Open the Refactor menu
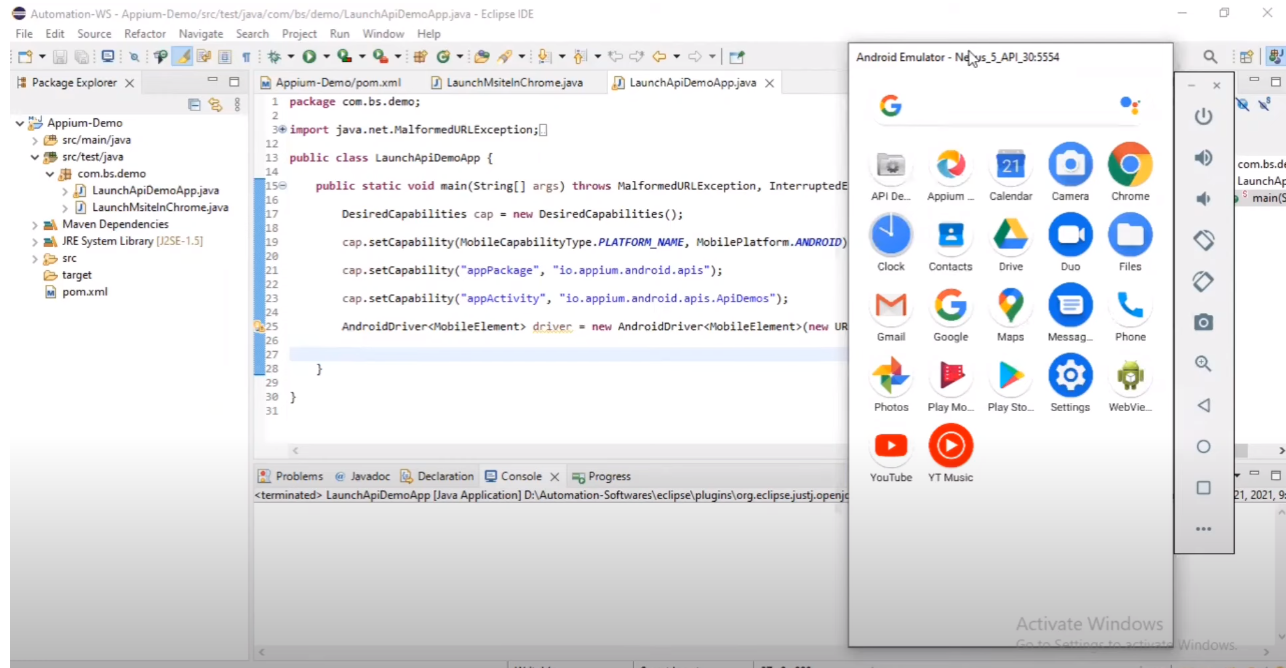The image size is (1286, 668). tap(145, 34)
